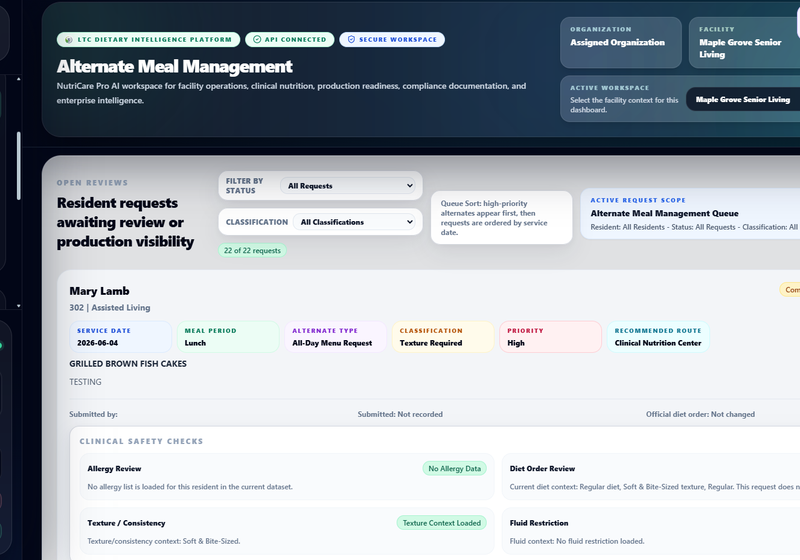Viewport: 800px width, 560px height.
Task: Click the TESTING note text
Action: coord(85,382)
